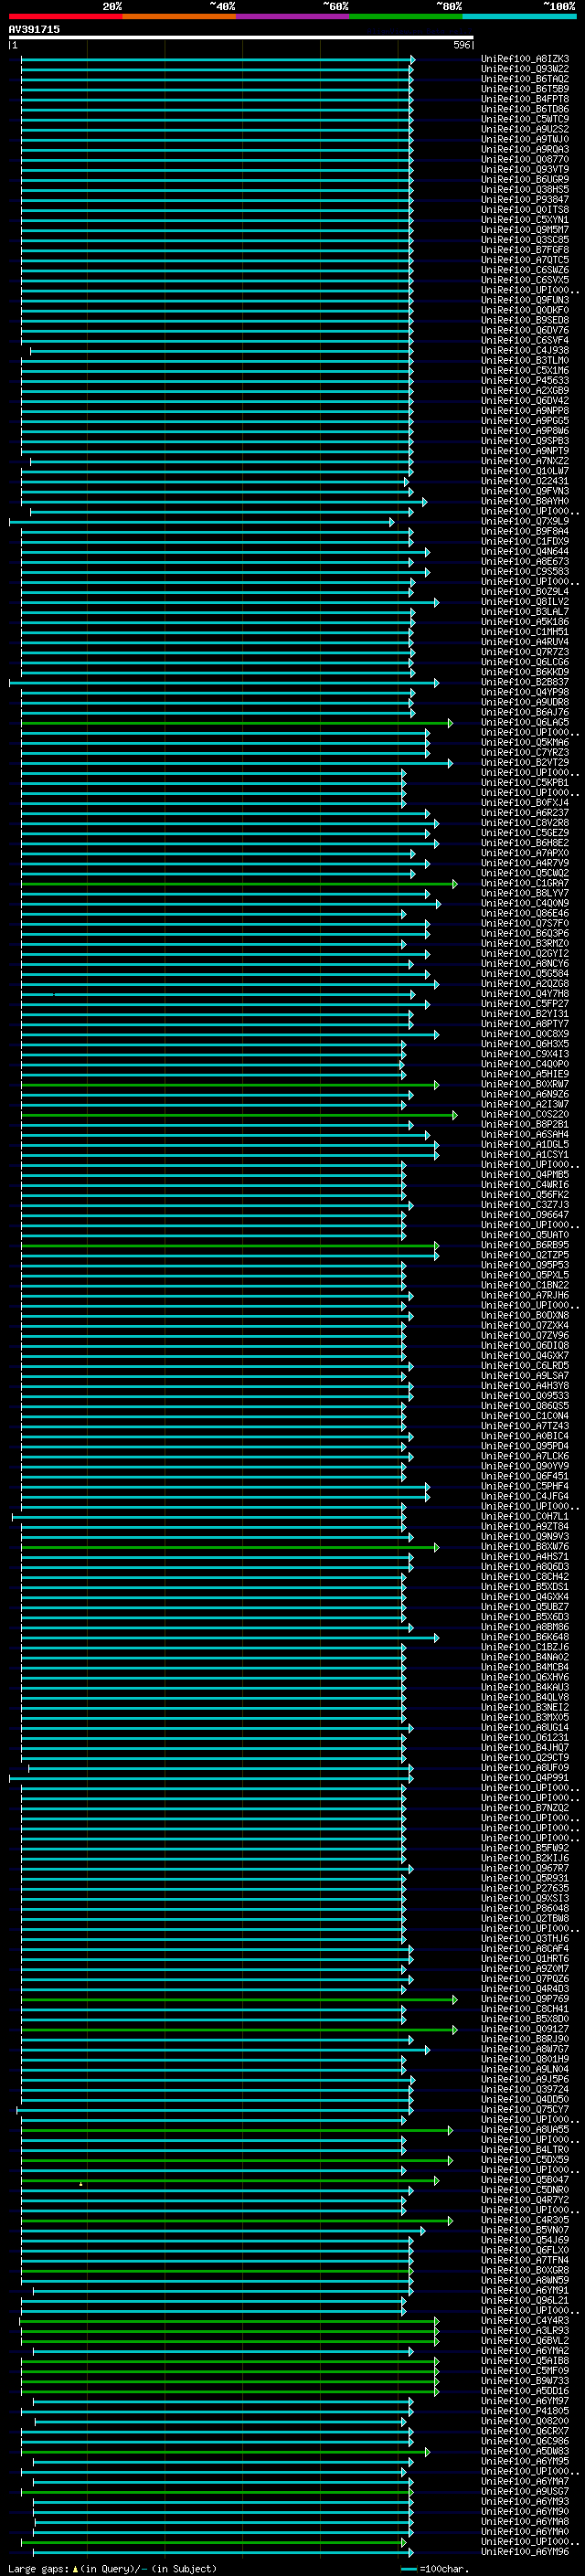Viewport: 585px width, 2576px height.
Task: Open hit UniRef100_Q93W22
Action: (x=525, y=69)
